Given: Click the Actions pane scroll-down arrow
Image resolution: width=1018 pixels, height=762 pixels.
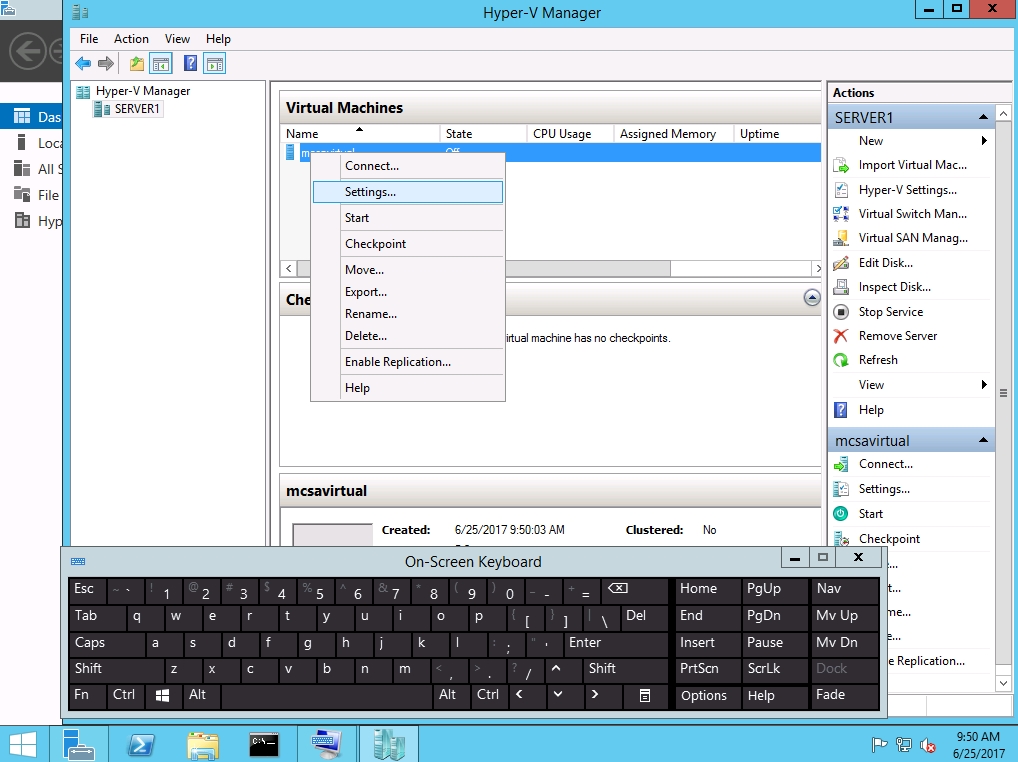Looking at the screenshot, I should (x=1003, y=683).
